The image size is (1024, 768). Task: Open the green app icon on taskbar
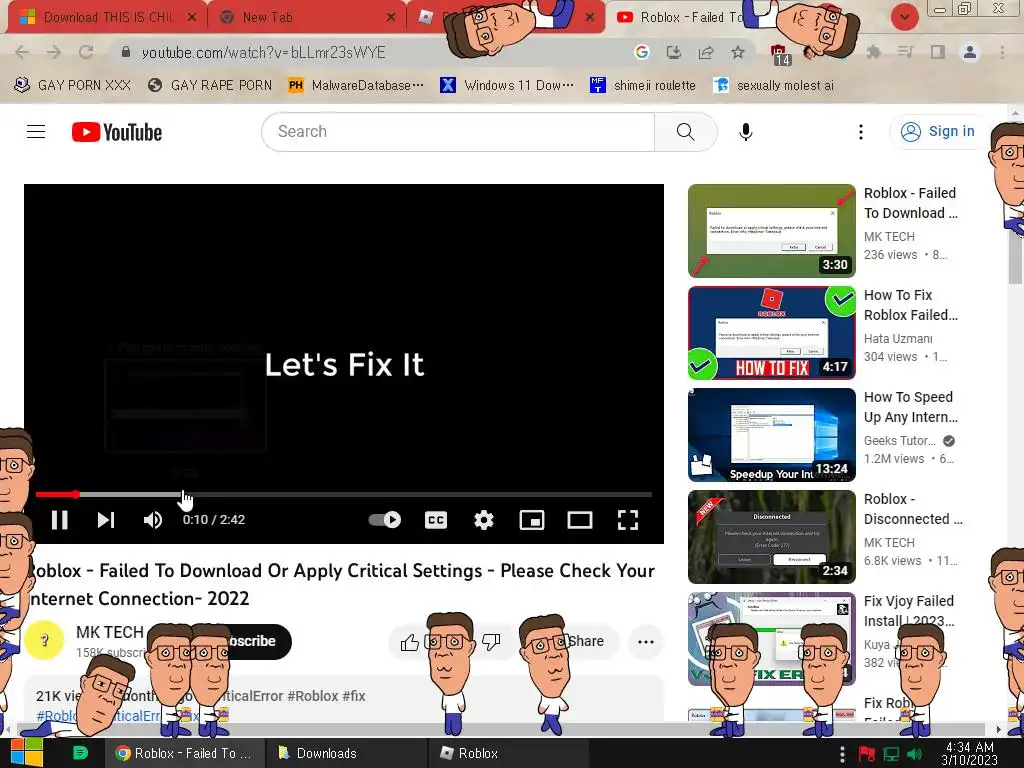pos(80,753)
